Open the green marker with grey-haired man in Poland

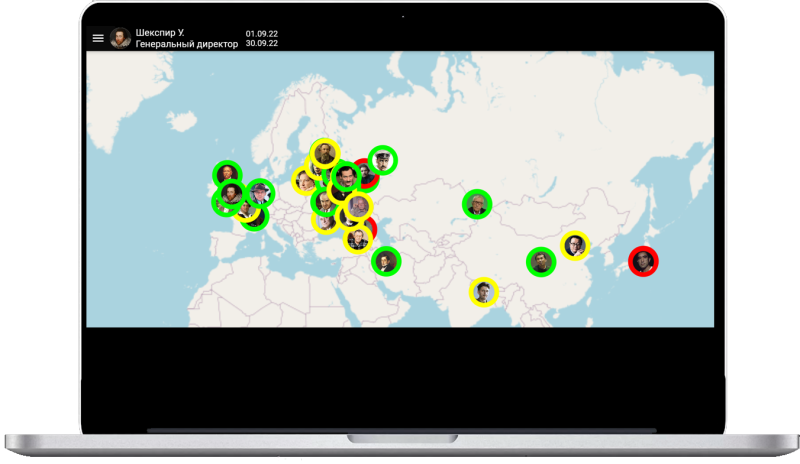(x=323, y=201)
